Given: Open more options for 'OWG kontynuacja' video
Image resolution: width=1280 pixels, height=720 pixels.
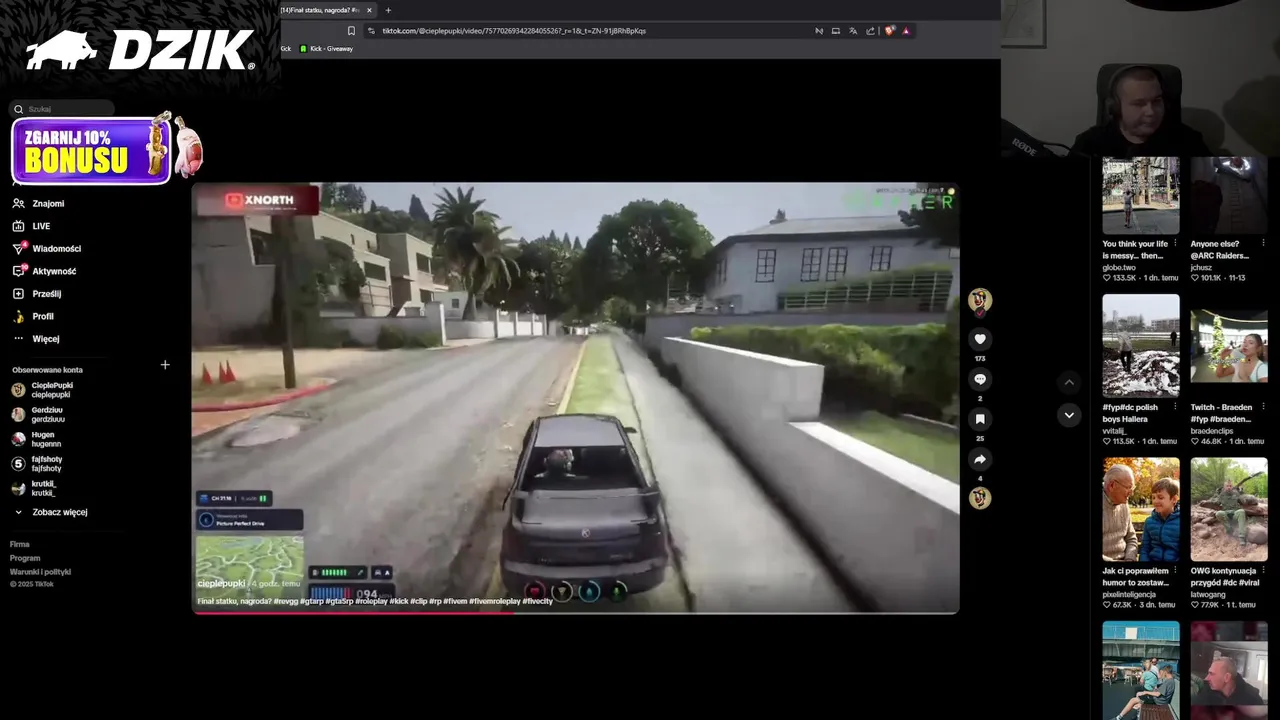Looking at the screenshot, I should pyautogui.click(x=1263, y=570).
